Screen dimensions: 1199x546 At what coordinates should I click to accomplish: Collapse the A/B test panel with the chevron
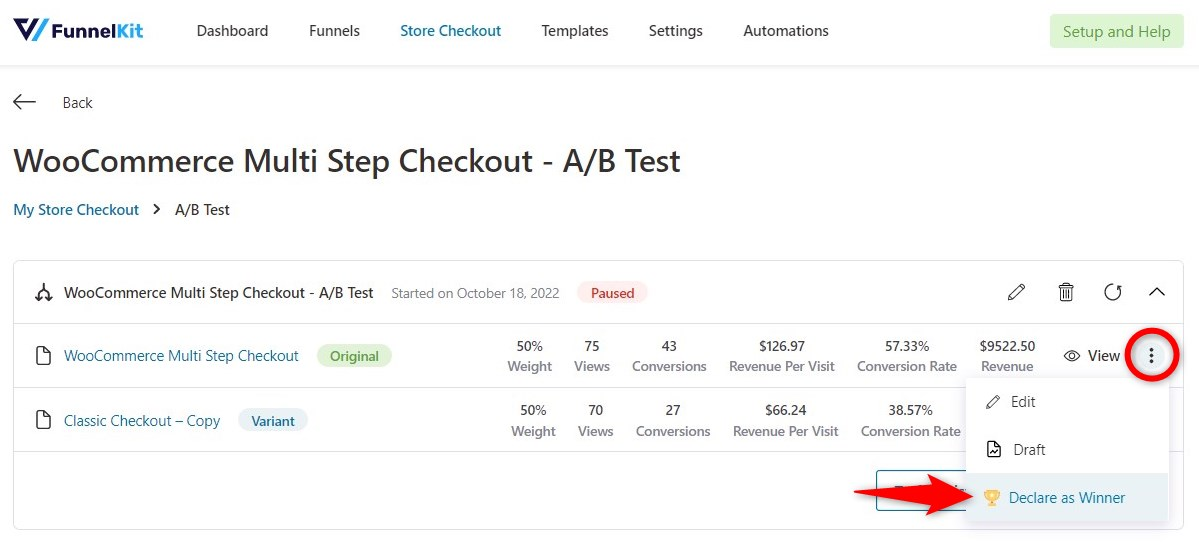pos(1157,292)
